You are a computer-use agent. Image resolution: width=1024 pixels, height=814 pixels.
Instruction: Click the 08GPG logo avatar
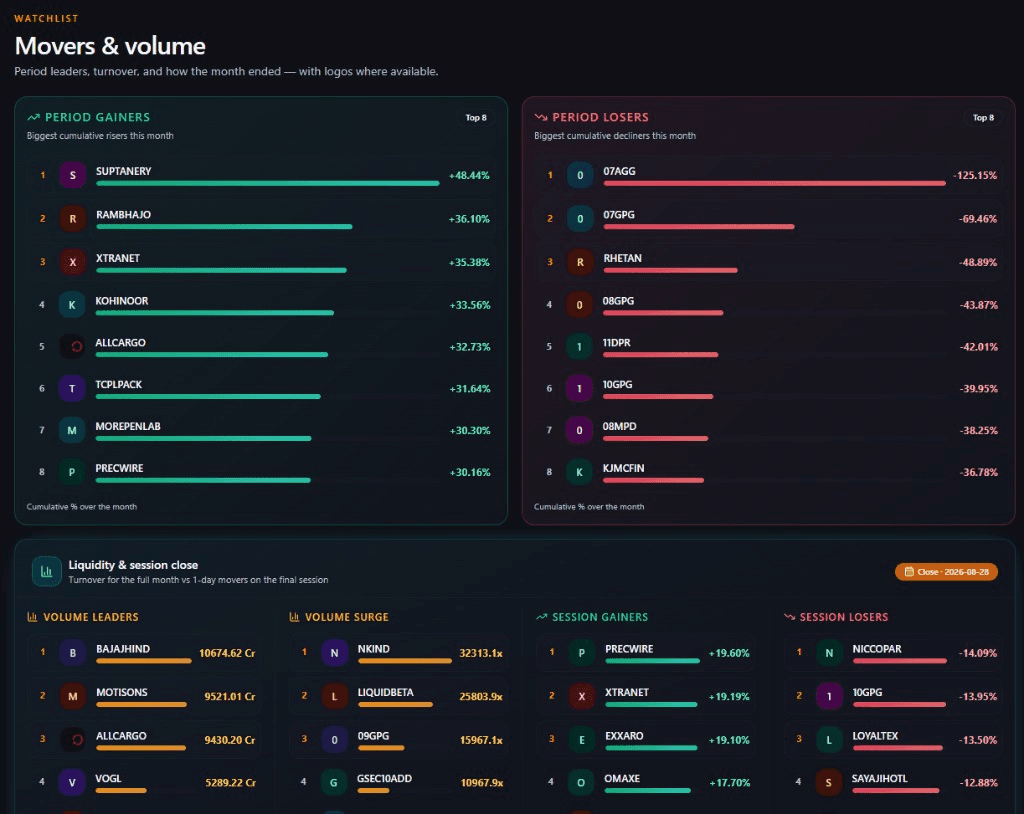click(579, 305)
